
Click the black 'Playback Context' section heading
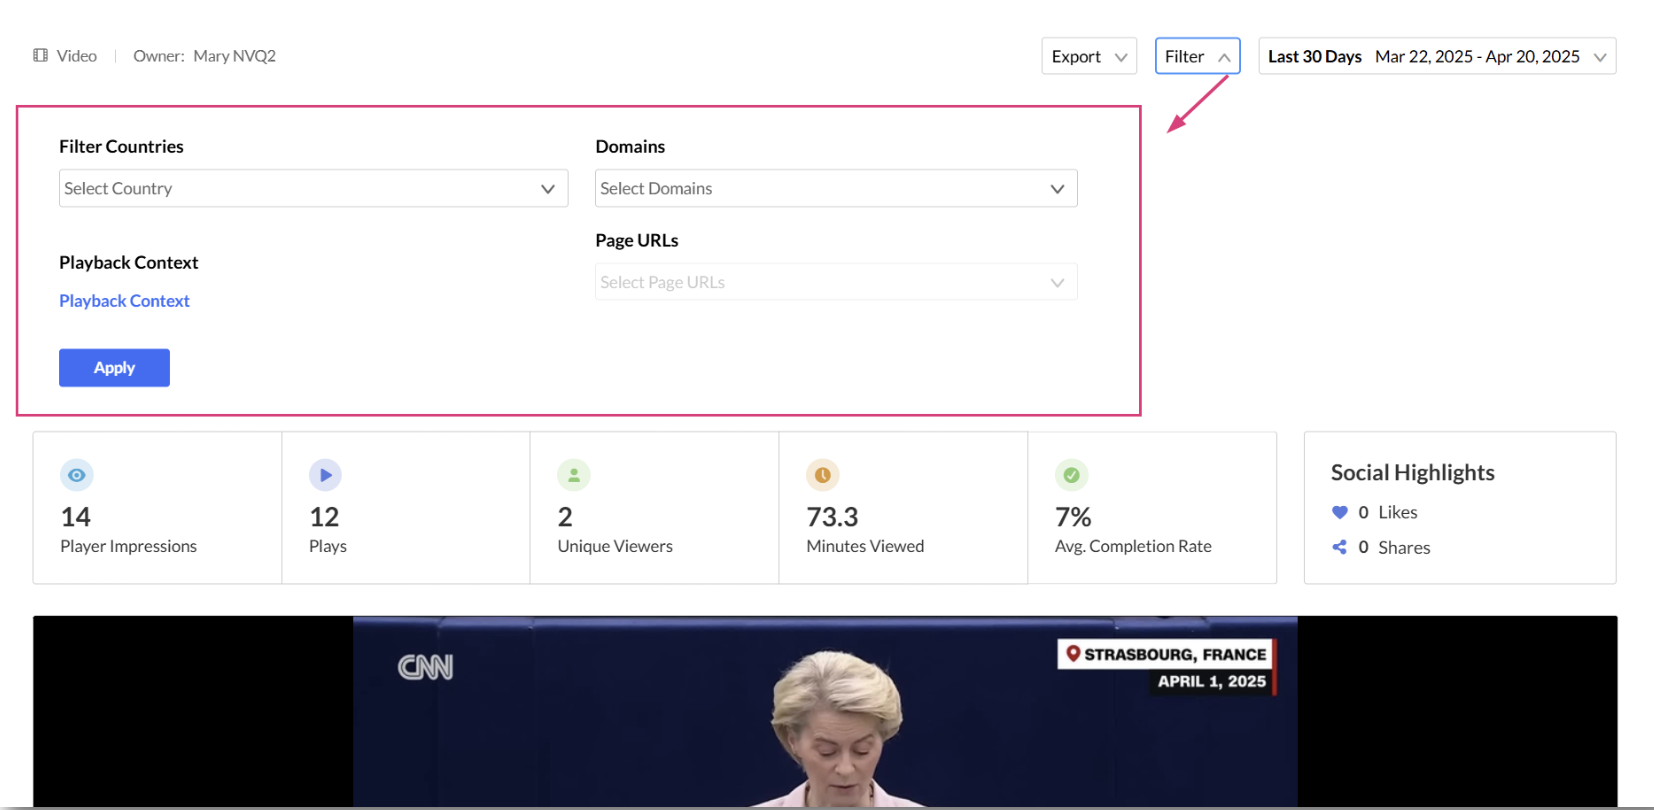coord(128,263)
